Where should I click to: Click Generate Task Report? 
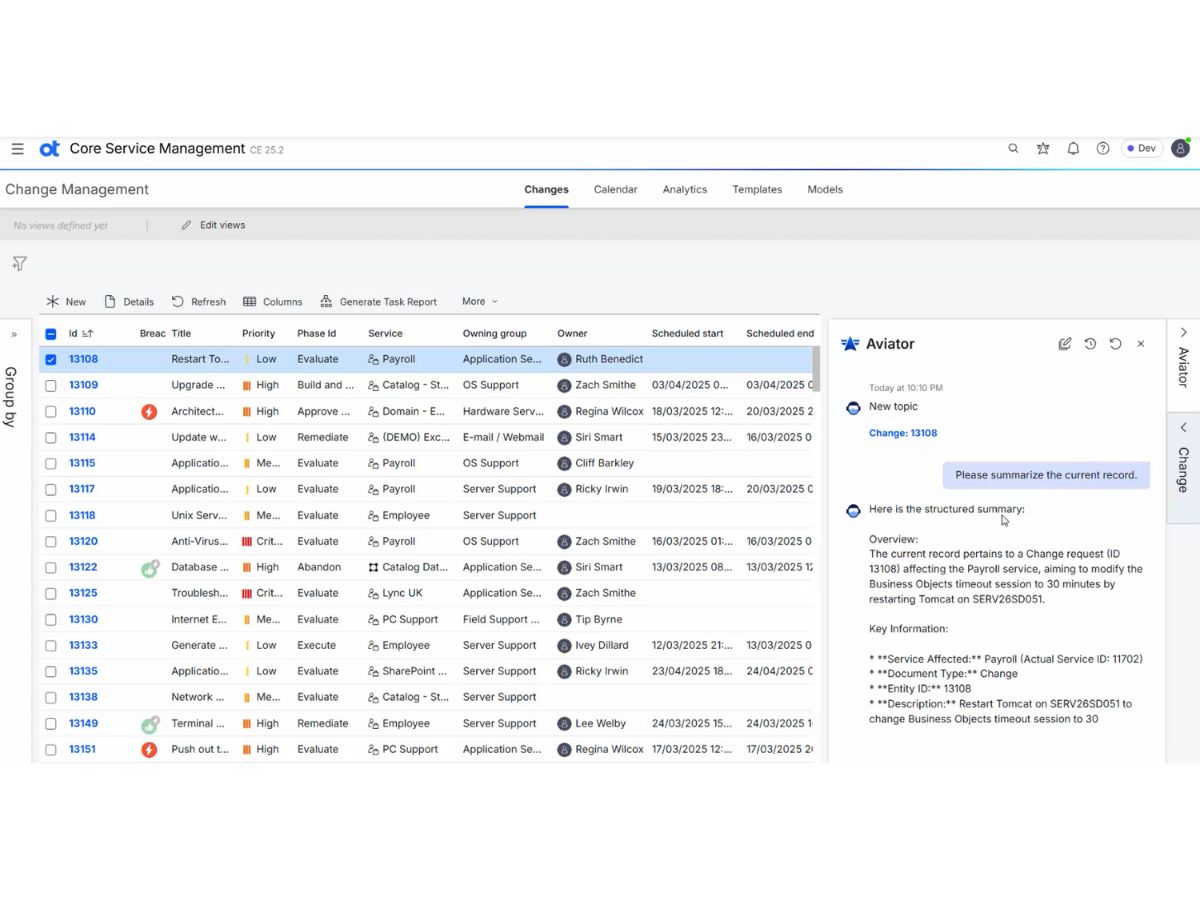[378, 301]
